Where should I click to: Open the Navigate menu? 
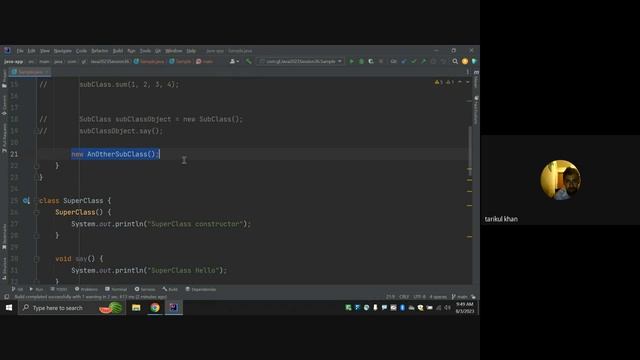[x=62, y=51]
